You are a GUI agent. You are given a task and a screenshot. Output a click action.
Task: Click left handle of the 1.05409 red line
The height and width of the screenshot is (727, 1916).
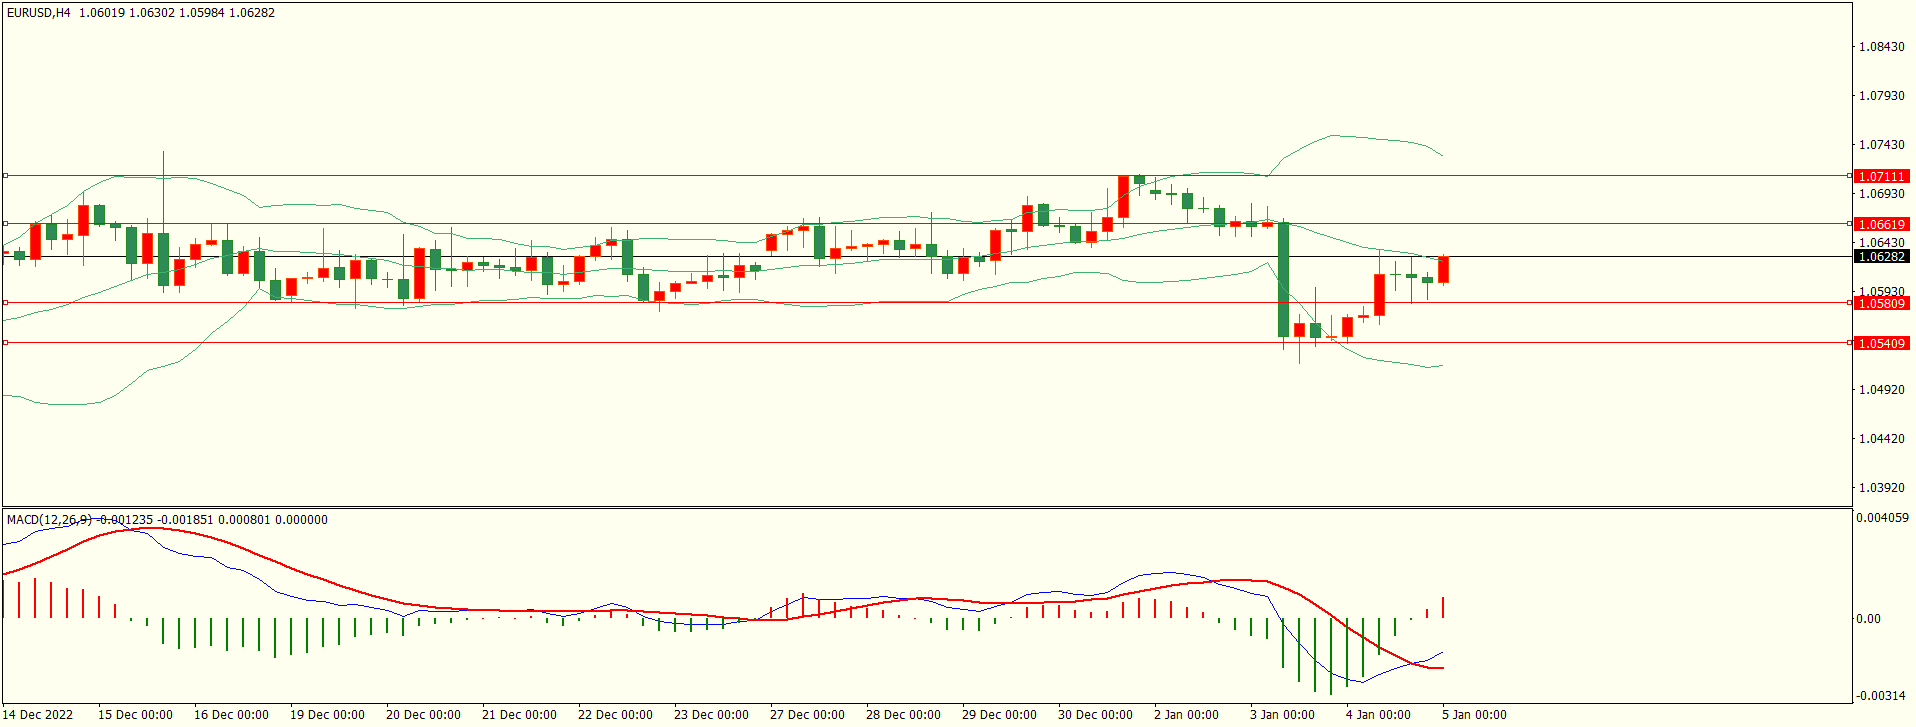coord(5,343)
